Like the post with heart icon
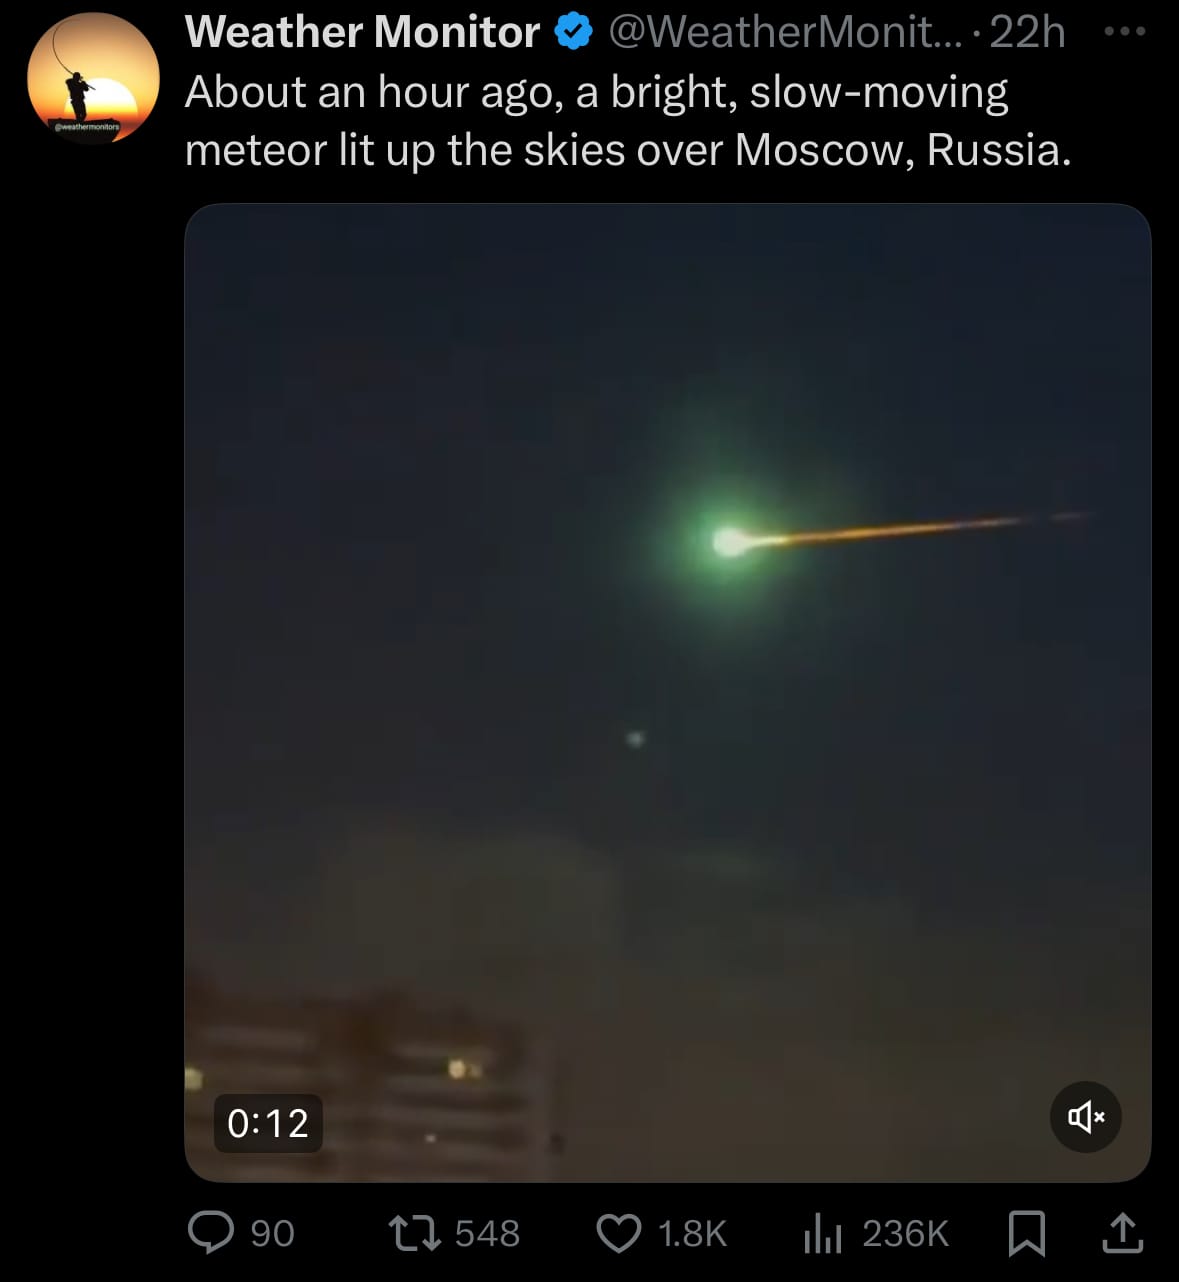The height and width of the screenshot is (1282, 1179). point(619,1233)
